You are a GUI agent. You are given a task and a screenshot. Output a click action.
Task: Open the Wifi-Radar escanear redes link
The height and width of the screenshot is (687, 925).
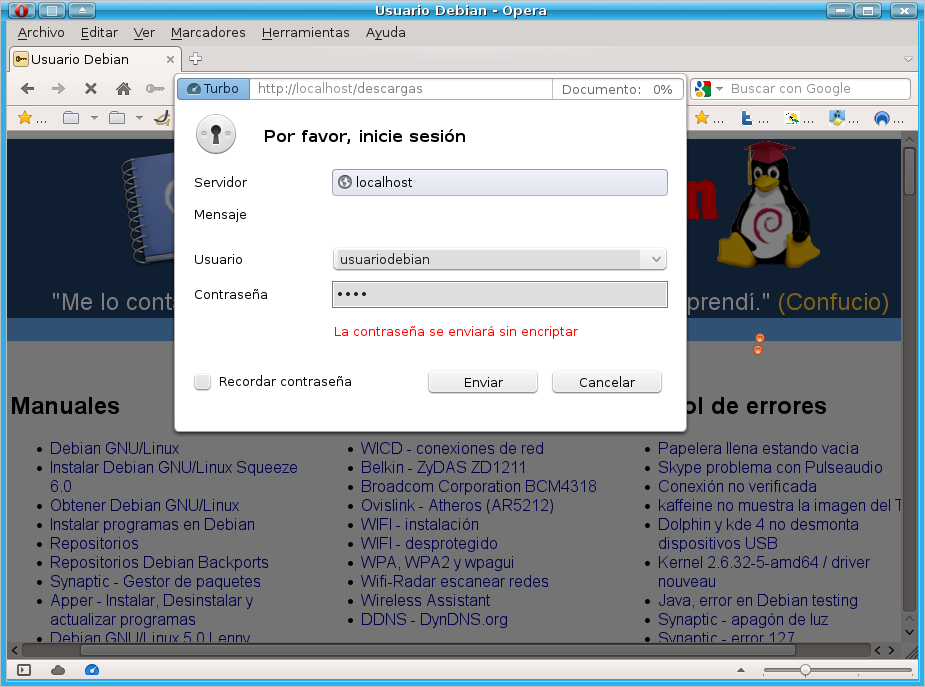(x=454, y=581)
